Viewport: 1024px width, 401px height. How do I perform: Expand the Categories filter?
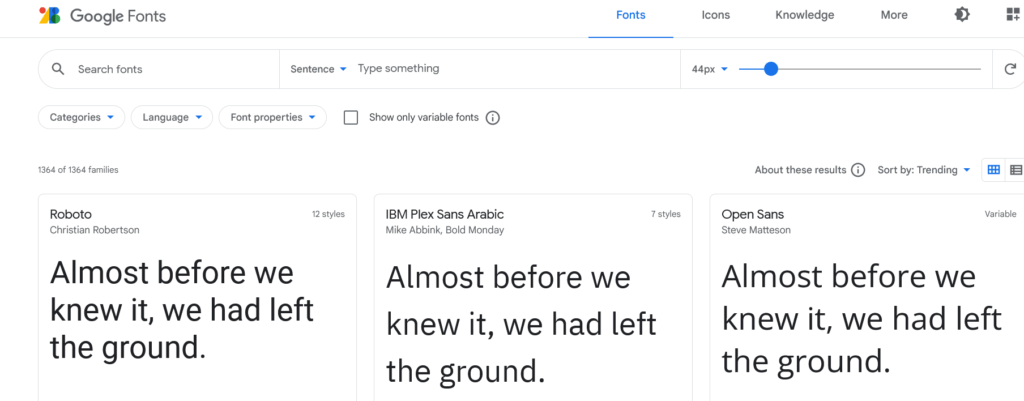[x=82, y=118]
